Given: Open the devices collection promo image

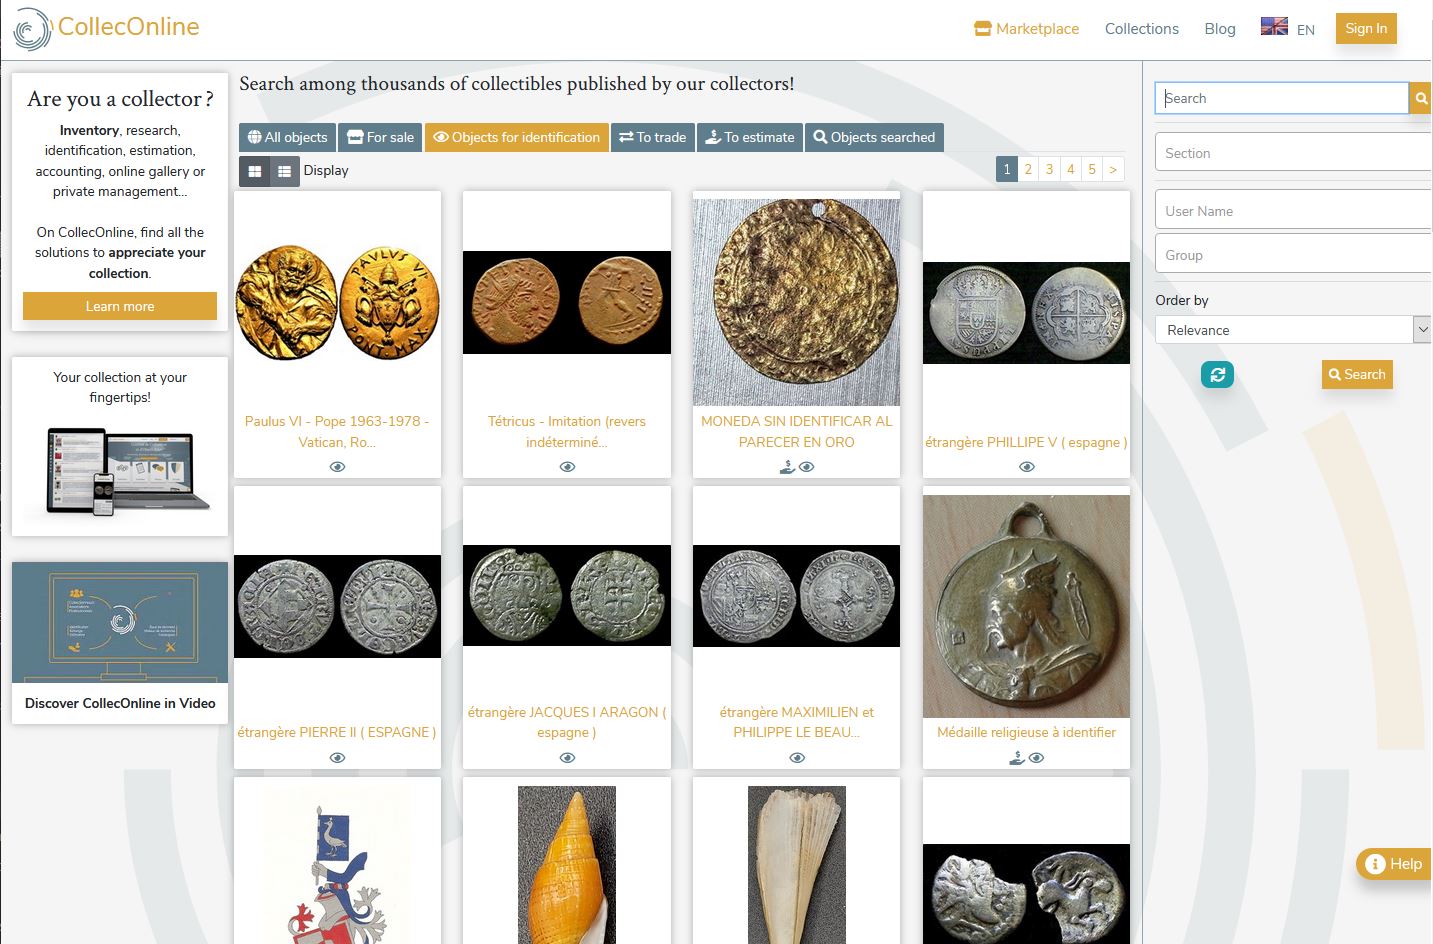Looking at the screenshot, I should 120,472.
